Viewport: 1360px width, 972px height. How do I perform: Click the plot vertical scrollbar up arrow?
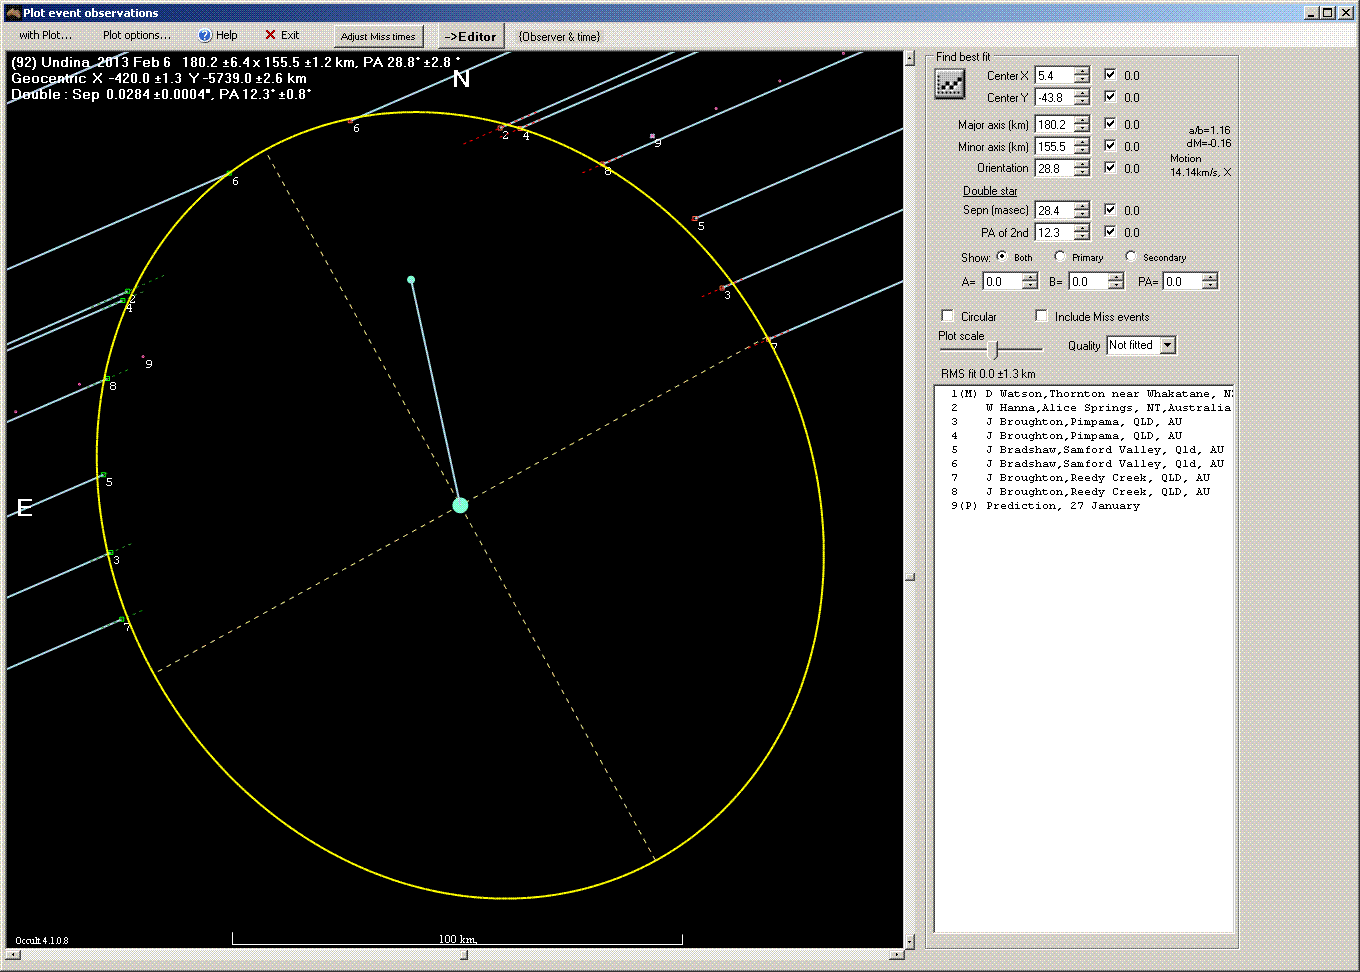909,59
